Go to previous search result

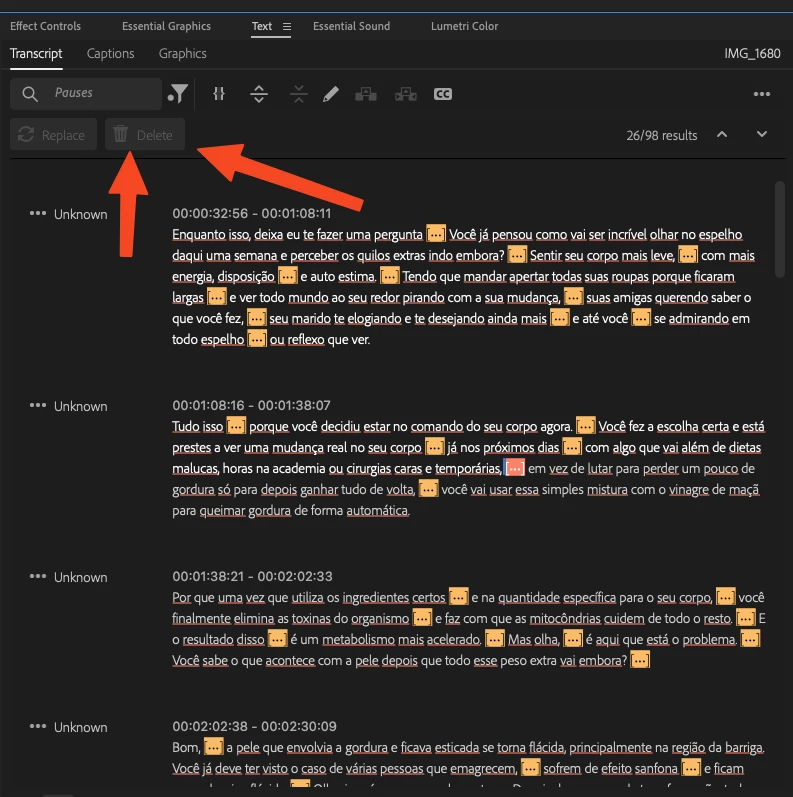722,135
